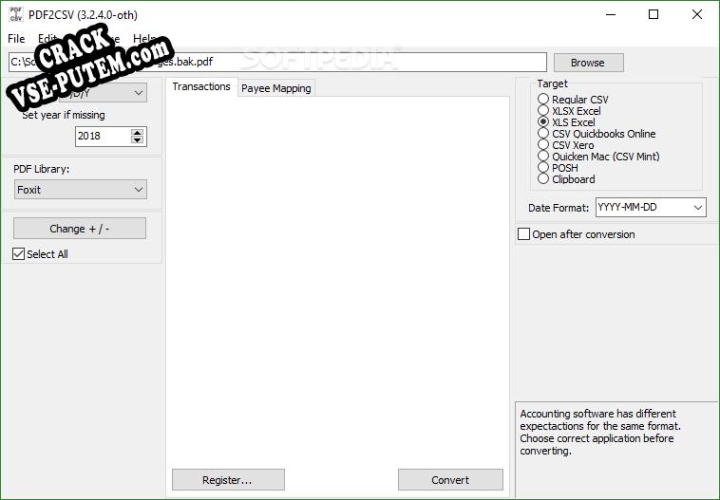This screenshot has width=720, height=500.
Task: Click the Change + / - button
Action: pyautogui.click(x=79, y=228)
